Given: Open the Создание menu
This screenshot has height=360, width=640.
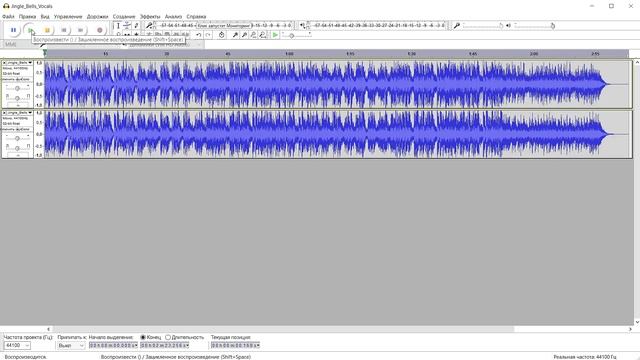Looking at the screenshot, I should (124, 17).
